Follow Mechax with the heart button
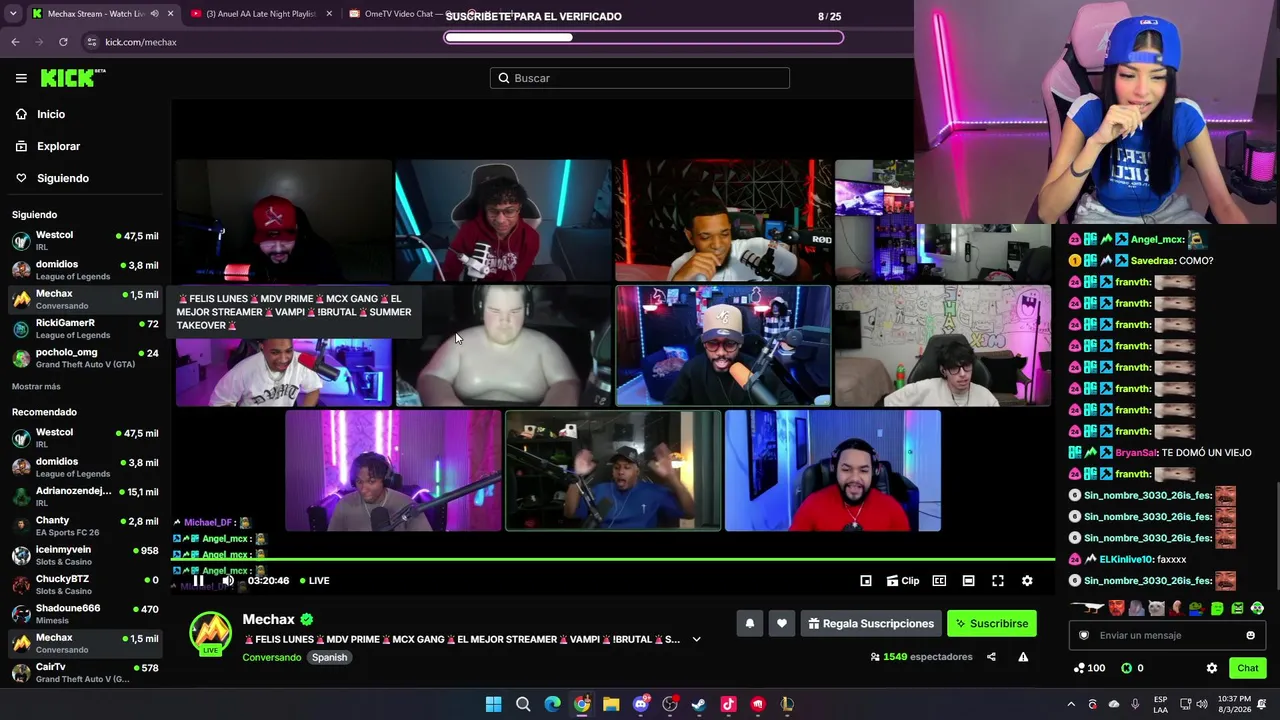The image size is (1280, 720). click(x=782, y=624)
